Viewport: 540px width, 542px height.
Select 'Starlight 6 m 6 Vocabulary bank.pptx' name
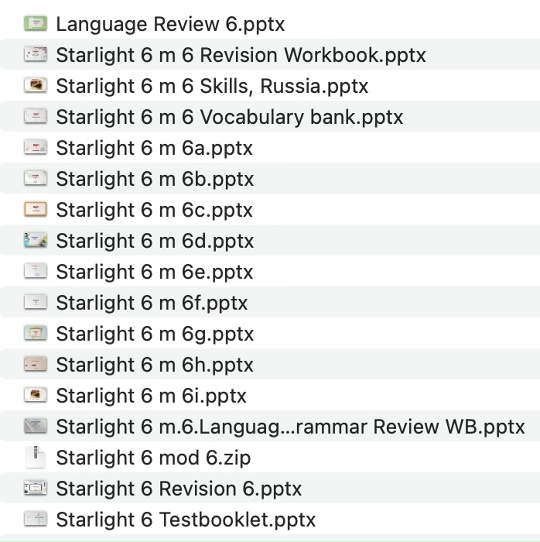click(230, 117)
